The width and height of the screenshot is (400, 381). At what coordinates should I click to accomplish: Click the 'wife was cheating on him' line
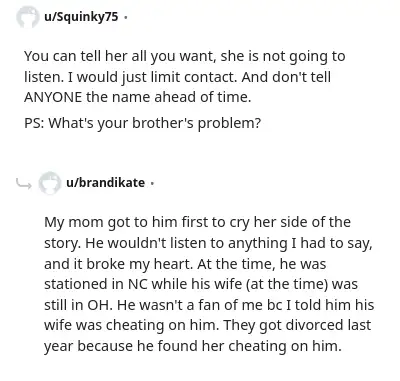click(207, 325)
